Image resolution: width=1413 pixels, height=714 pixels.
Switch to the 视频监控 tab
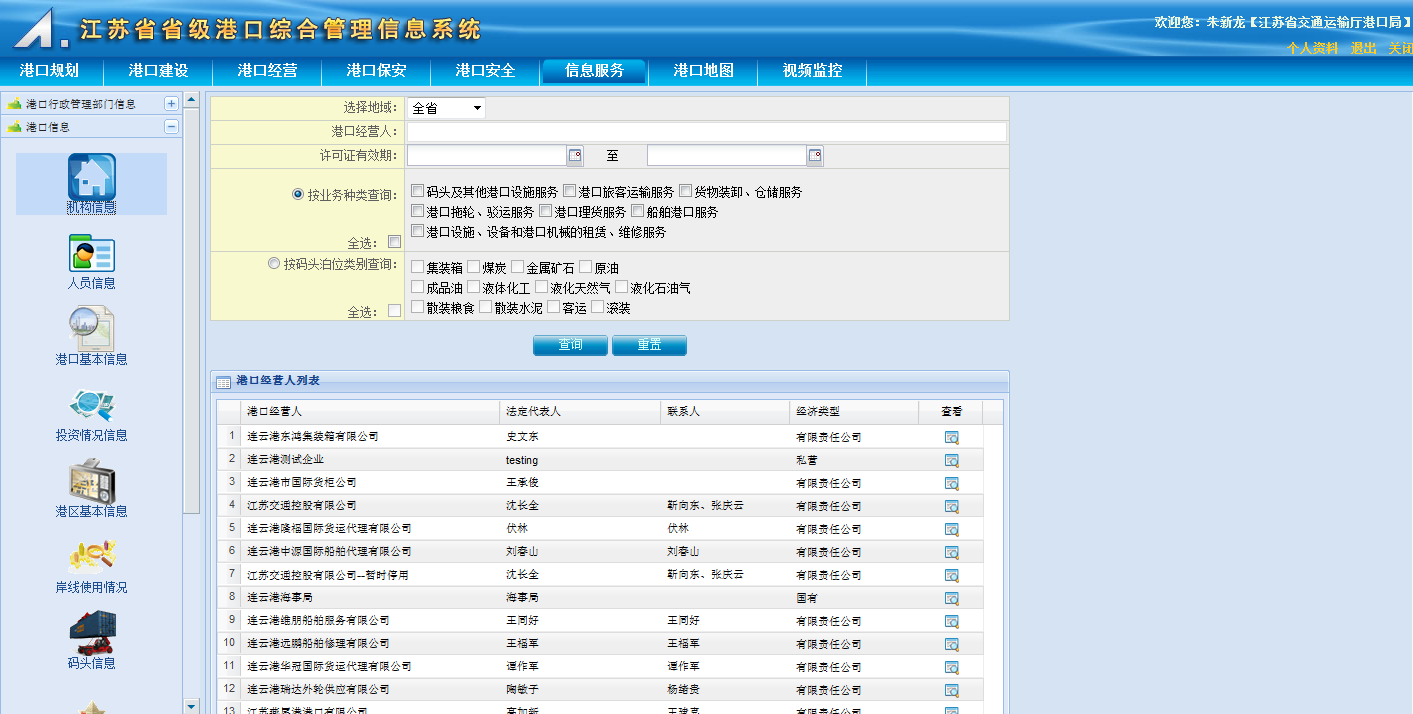pyautogui.click(x=812, y=71)
